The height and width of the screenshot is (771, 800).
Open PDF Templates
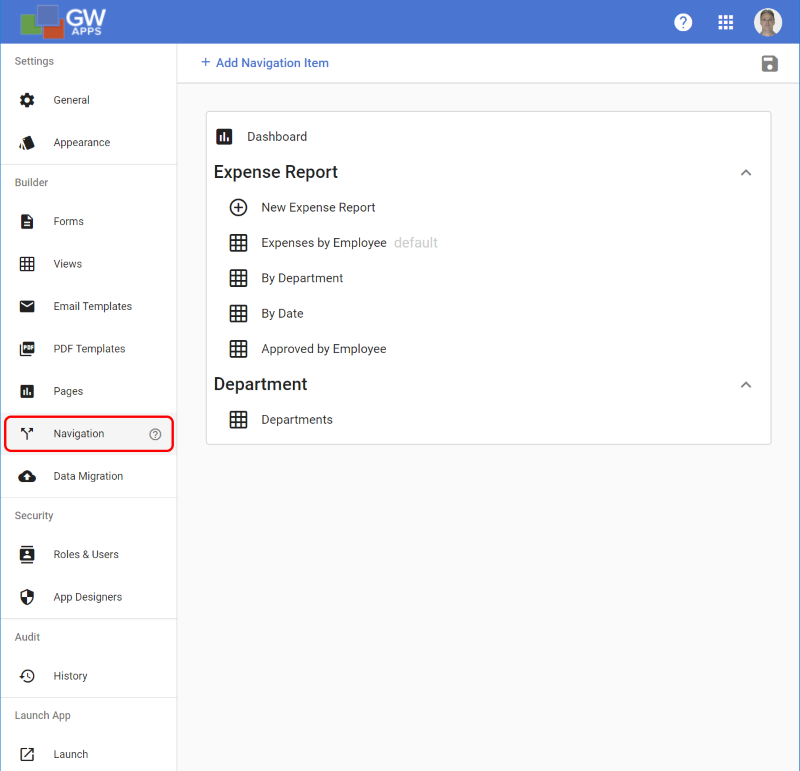pos(89,349)
